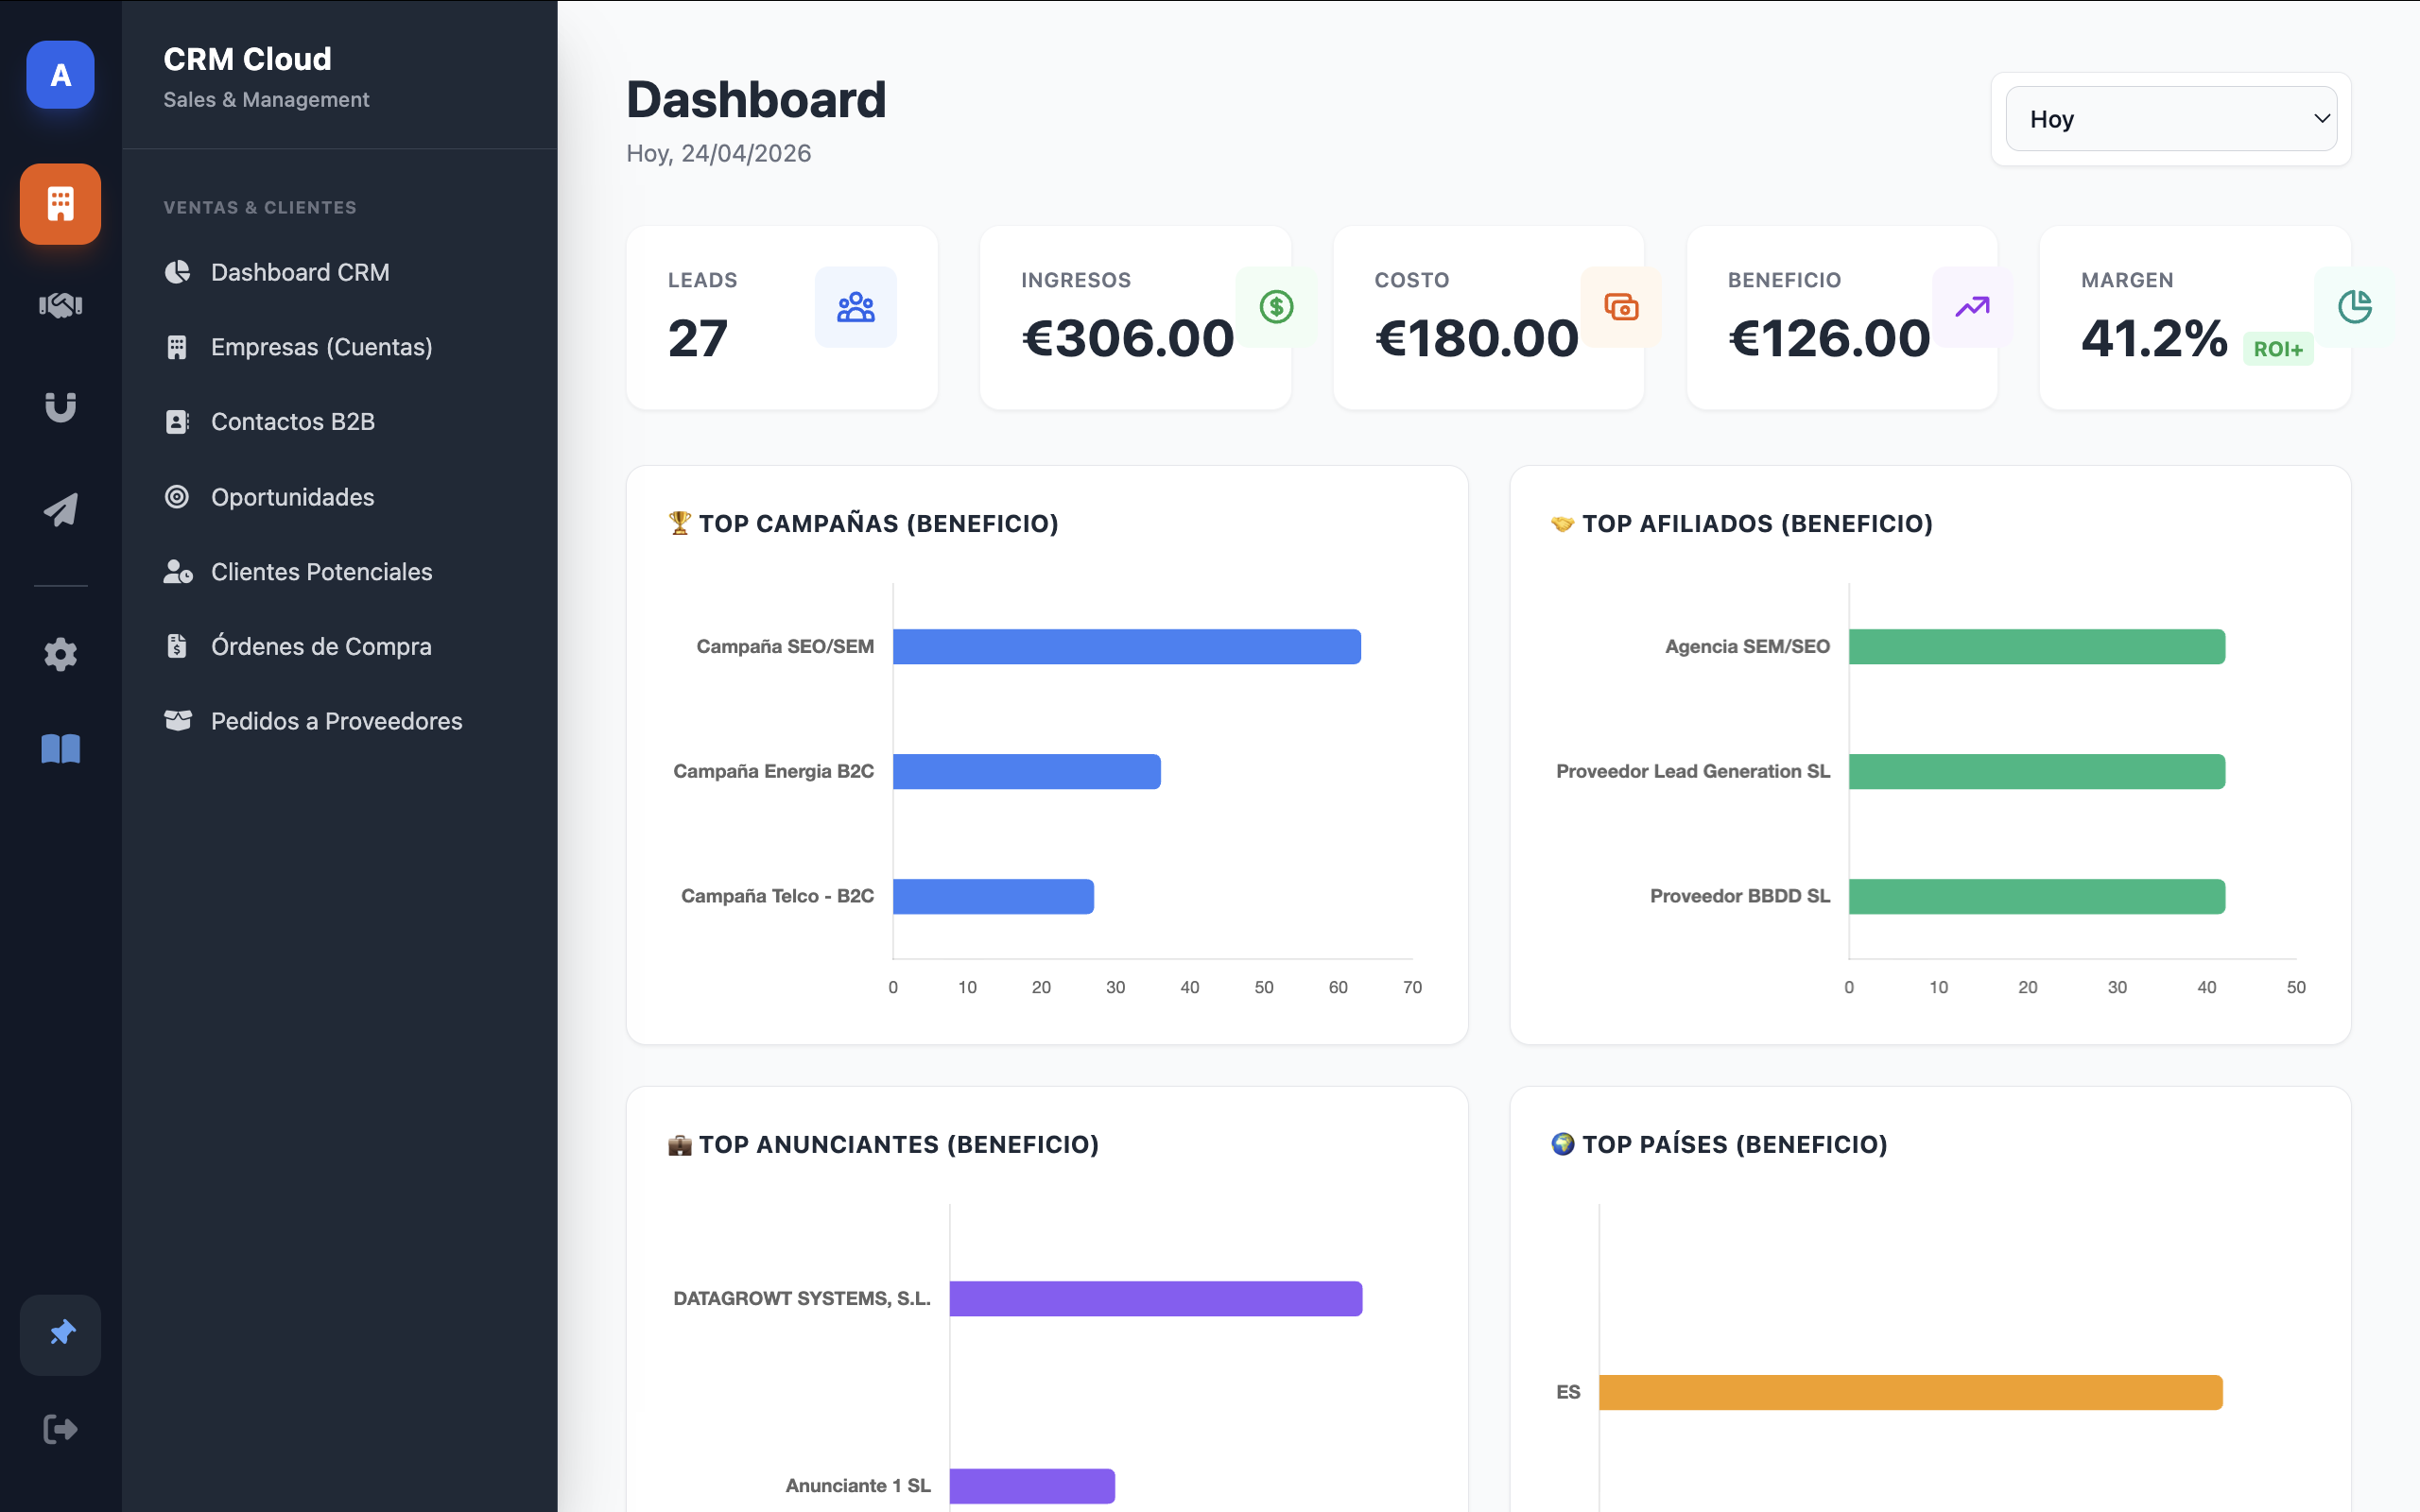Select the orange building icon in the sidebar
Viewport: 2420px width, 1512px height.
59,203
